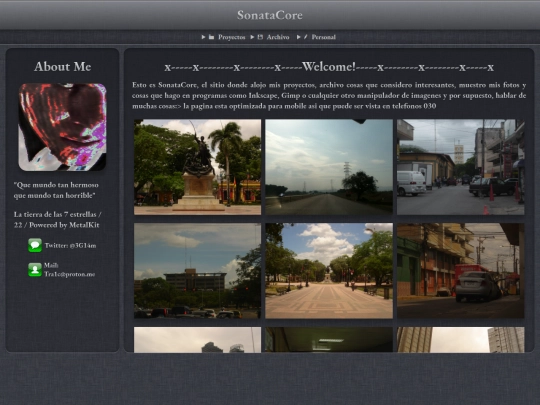
Task: Open the statue monument plaza photo
Action: click(x=197, y=167)
